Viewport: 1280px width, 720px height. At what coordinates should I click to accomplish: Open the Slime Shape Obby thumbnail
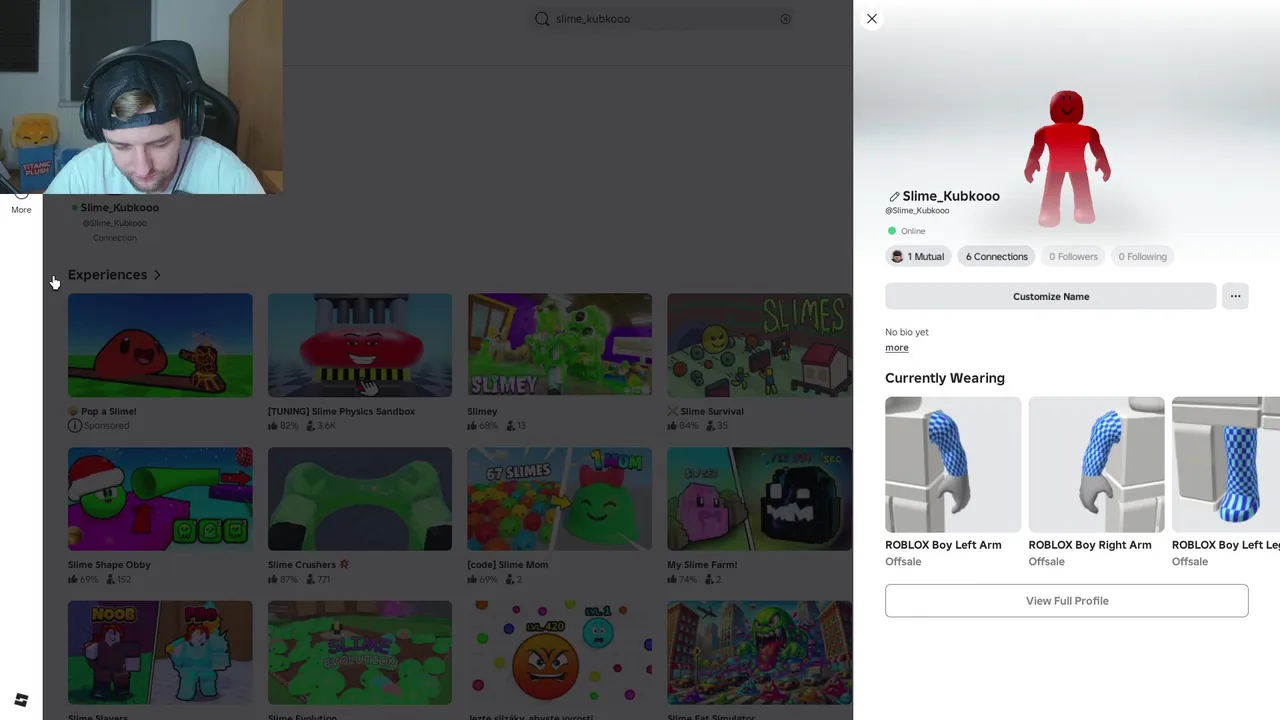(160, 499)
